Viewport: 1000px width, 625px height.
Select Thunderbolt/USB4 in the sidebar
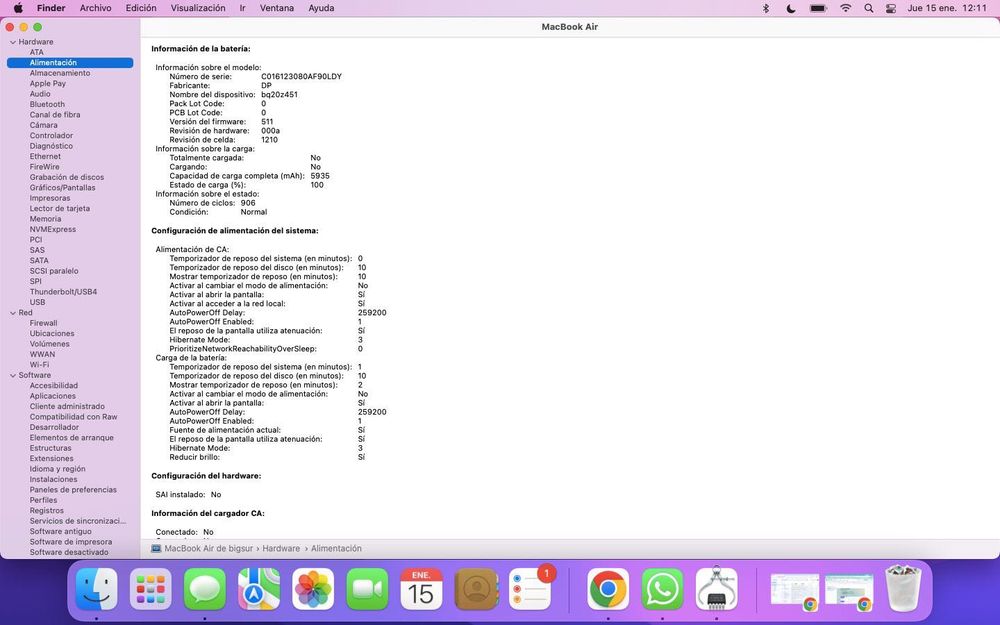(x=63, y=292)
